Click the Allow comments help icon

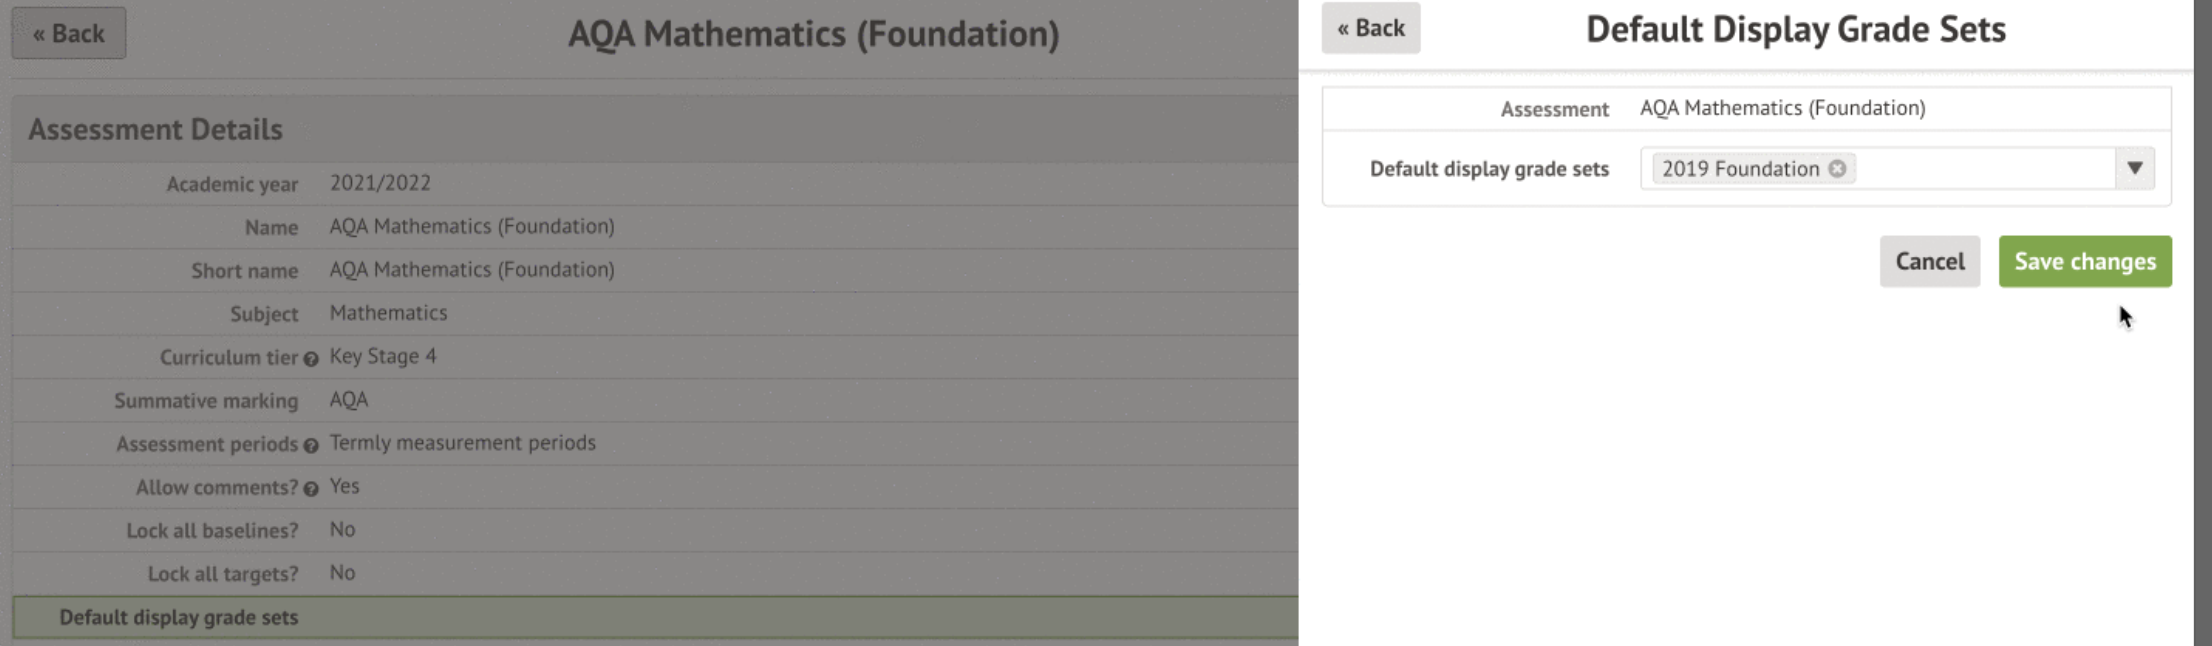click(311, 489)
